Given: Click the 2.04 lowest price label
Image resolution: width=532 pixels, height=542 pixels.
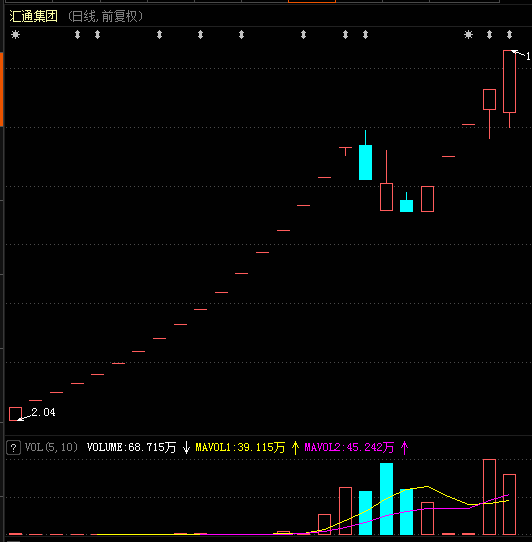Looking at the screenshot, I should (x=43, y=412).
